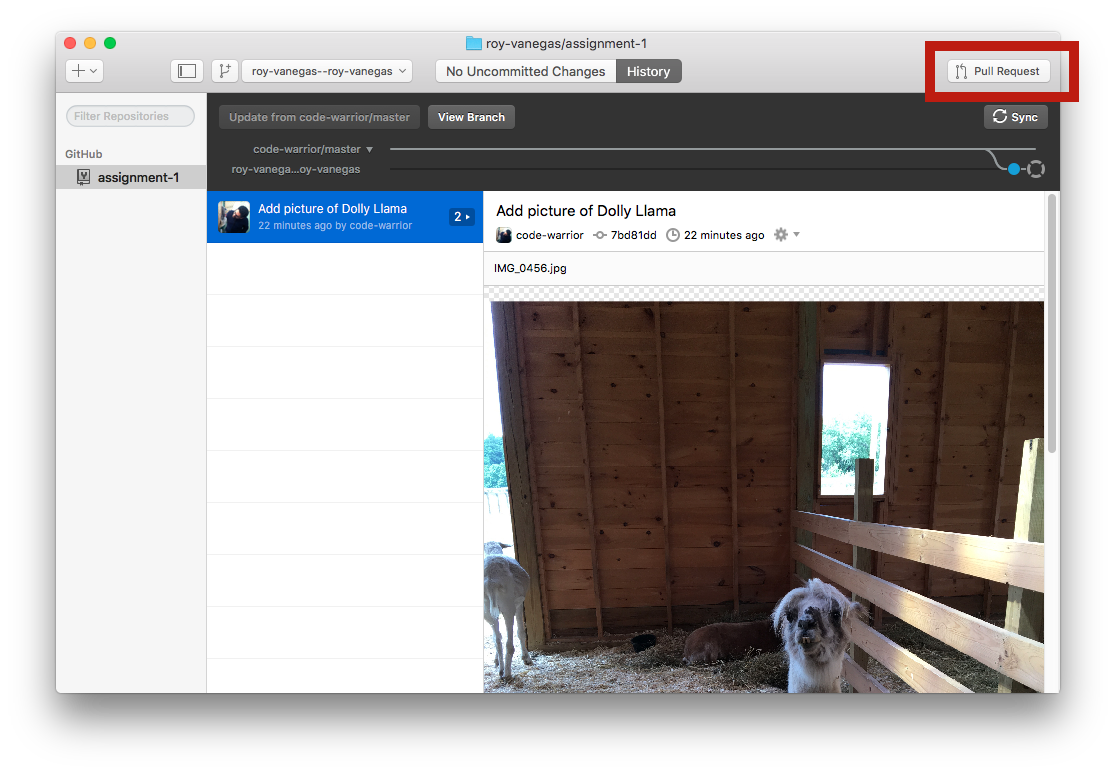Switch to the History tab
1116x773 pixels.
click(648, 71)
